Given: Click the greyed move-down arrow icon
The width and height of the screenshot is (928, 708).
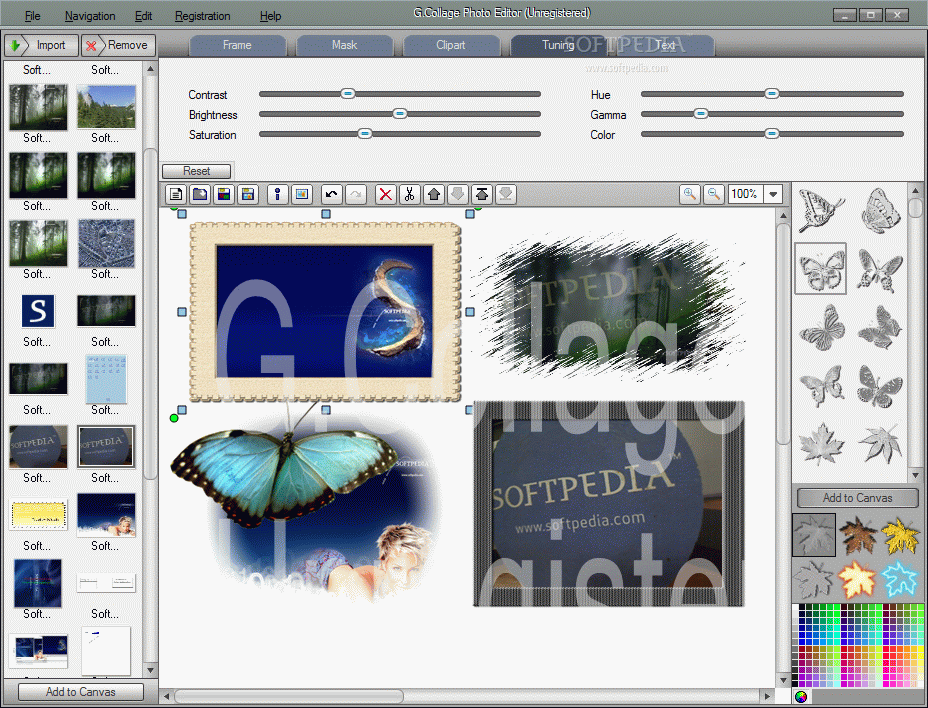Looking at the screenshot, I should (457, 194).
